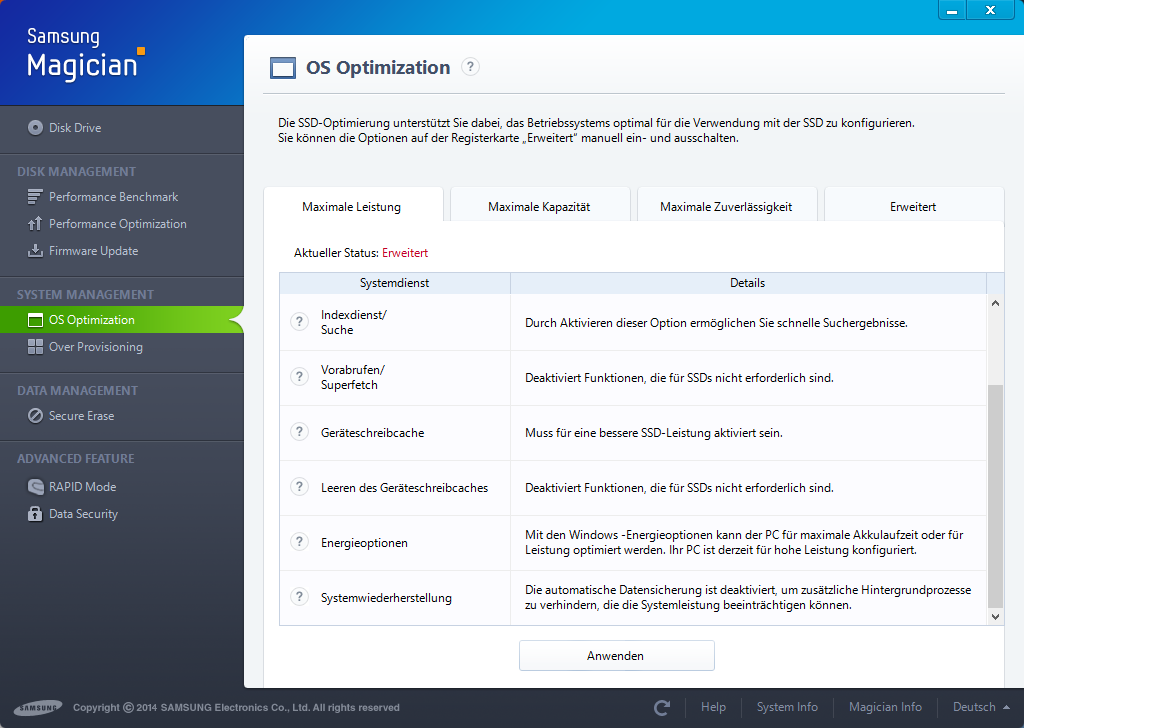
Task: Click the Firmware Update download icon
Action: [35, 251]
